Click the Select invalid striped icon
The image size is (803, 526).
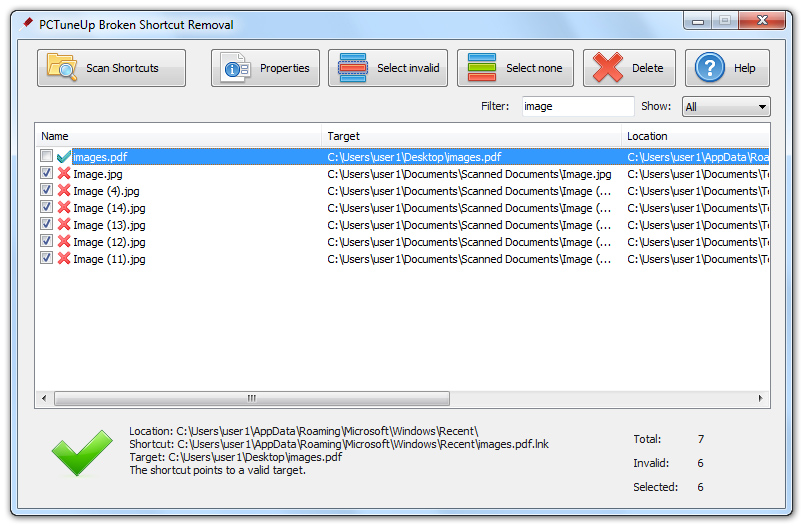(352, 68)
